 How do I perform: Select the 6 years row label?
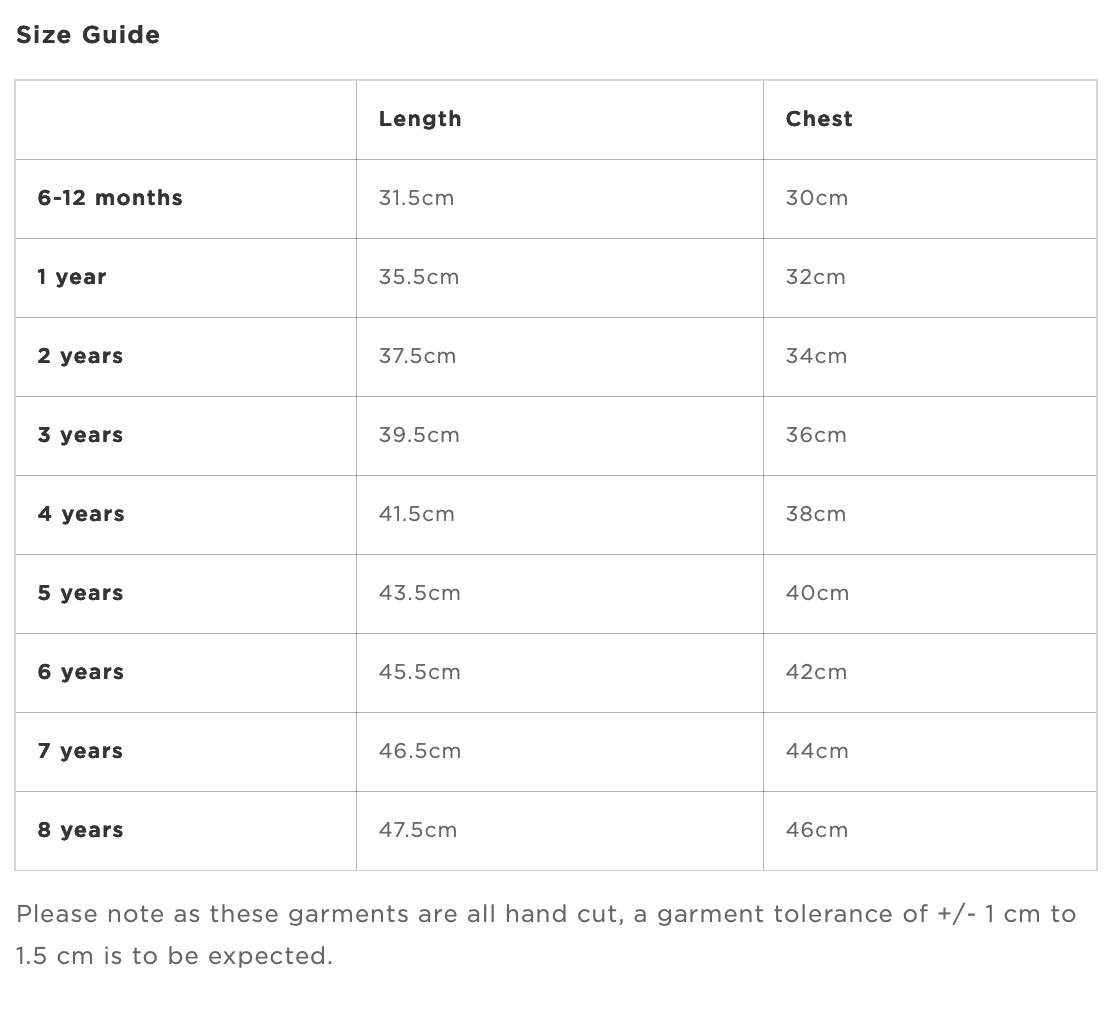[81, 672]
